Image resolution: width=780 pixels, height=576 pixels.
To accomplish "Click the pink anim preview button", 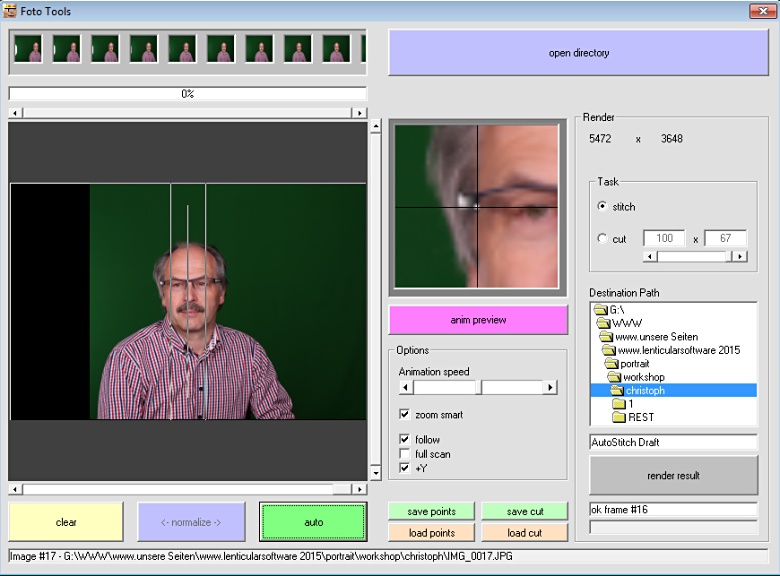I will click(x=478, y=320).
